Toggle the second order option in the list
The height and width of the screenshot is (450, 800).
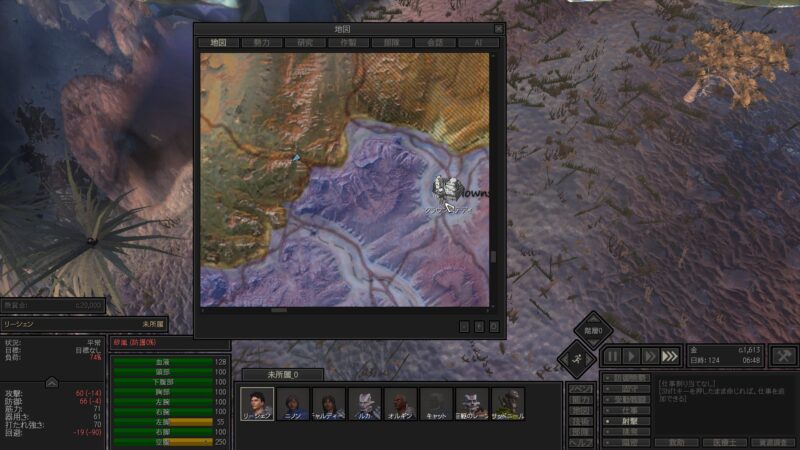(x=626, y=389)
